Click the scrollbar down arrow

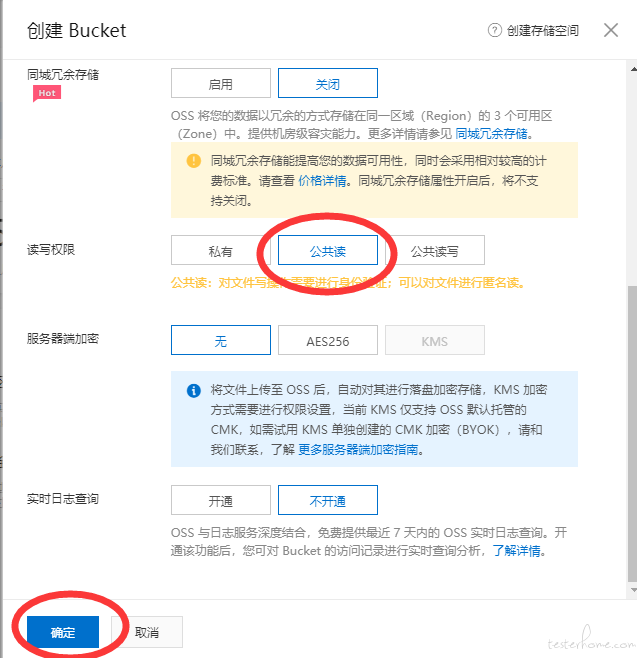coord(633,590)
